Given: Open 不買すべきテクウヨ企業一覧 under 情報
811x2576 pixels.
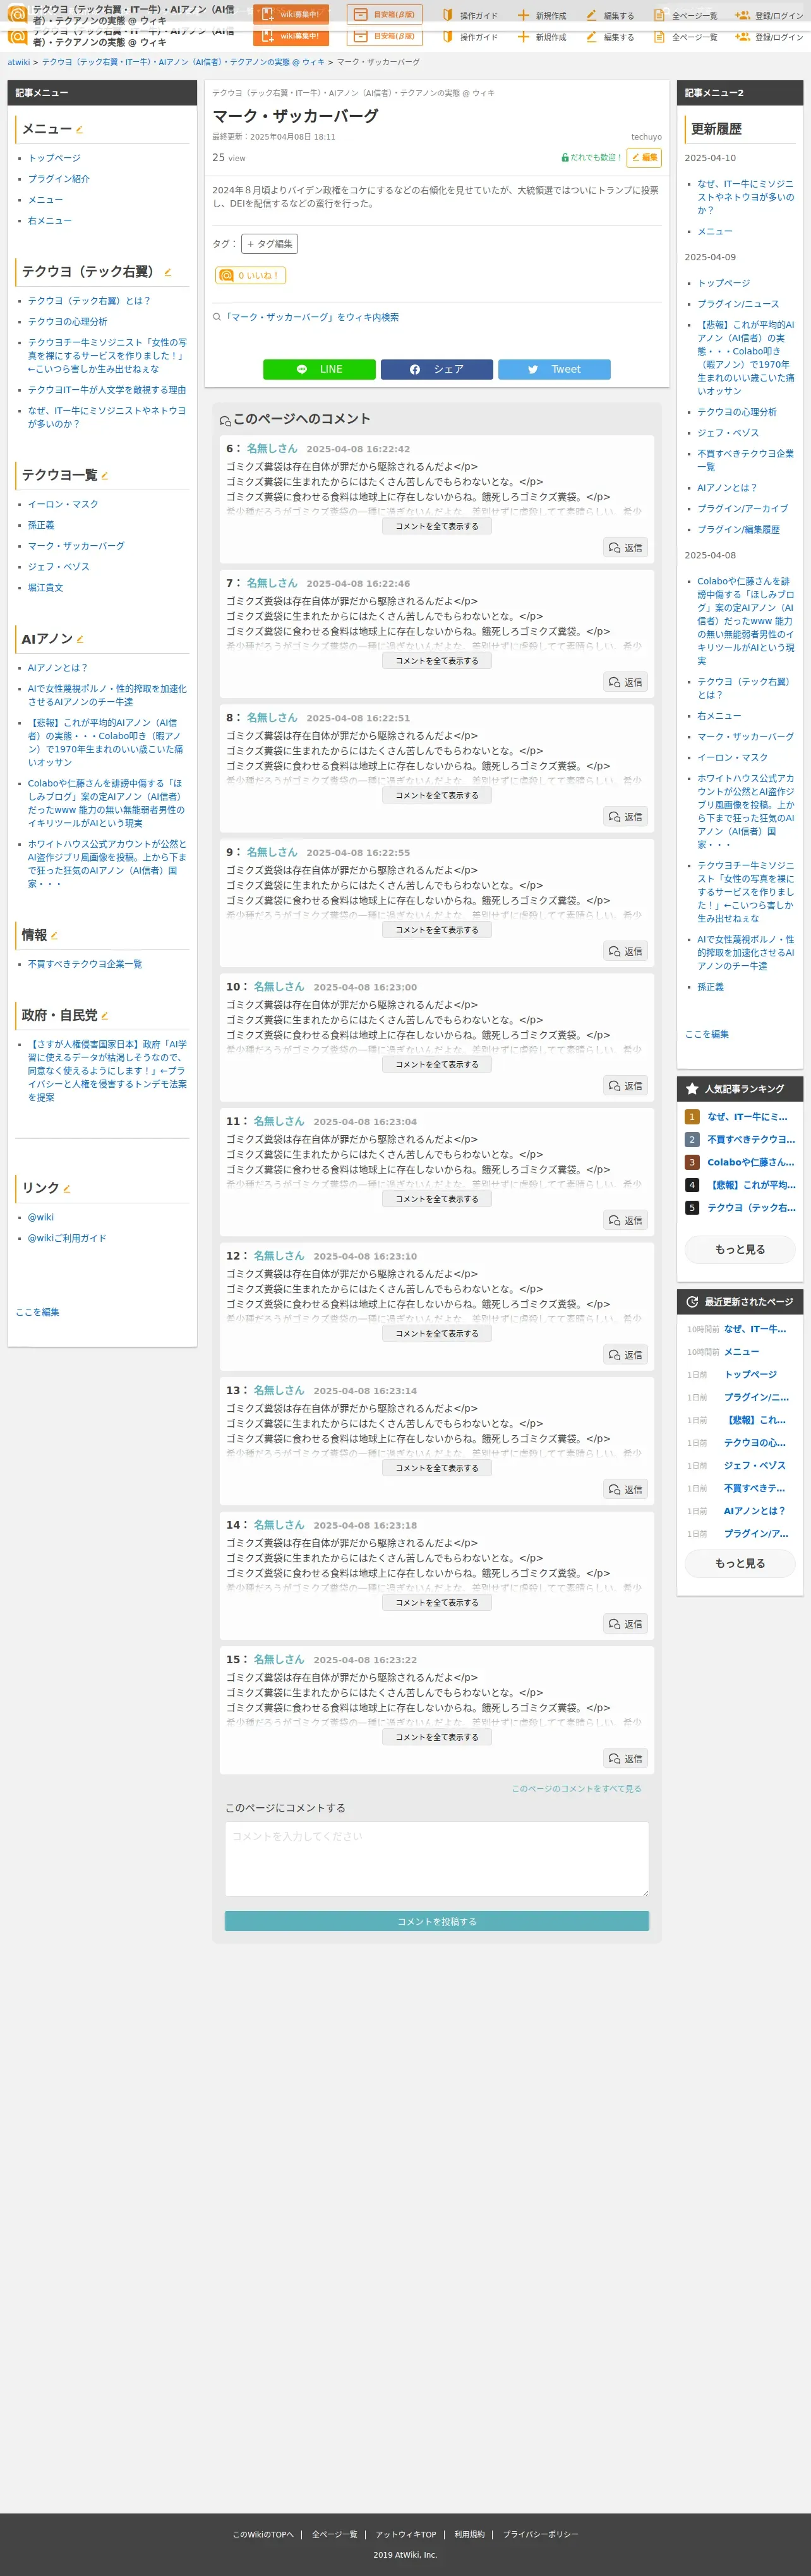Looking at the screenshot, I should click(85, 964).
